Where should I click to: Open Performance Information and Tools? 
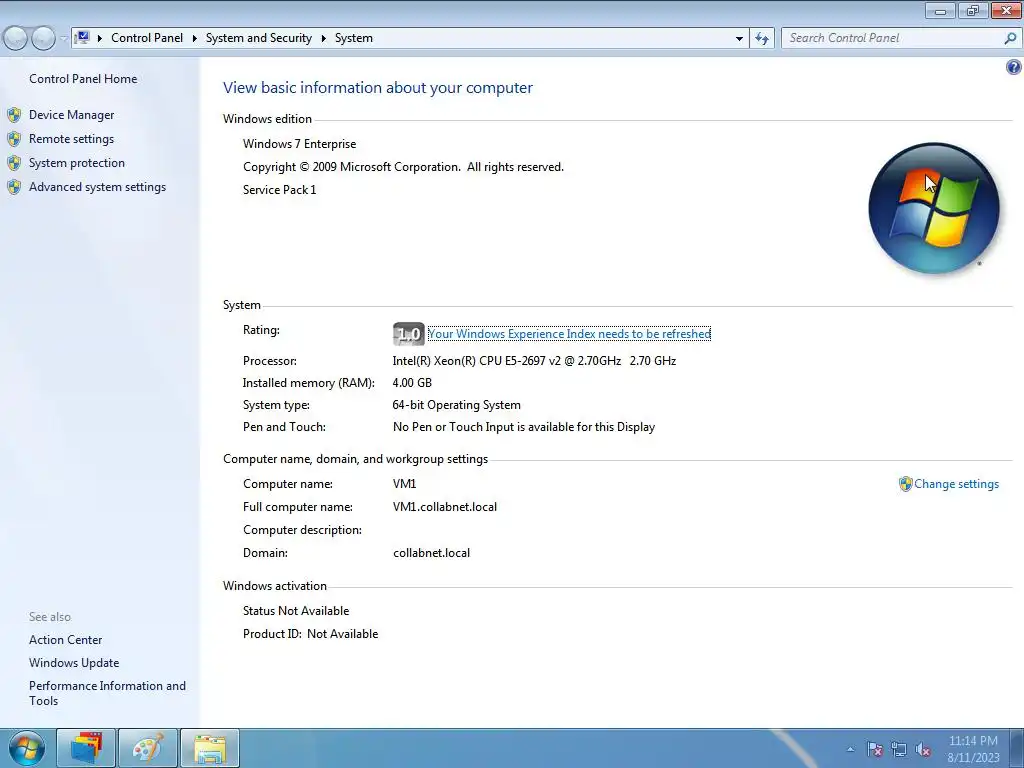[107, 693]
